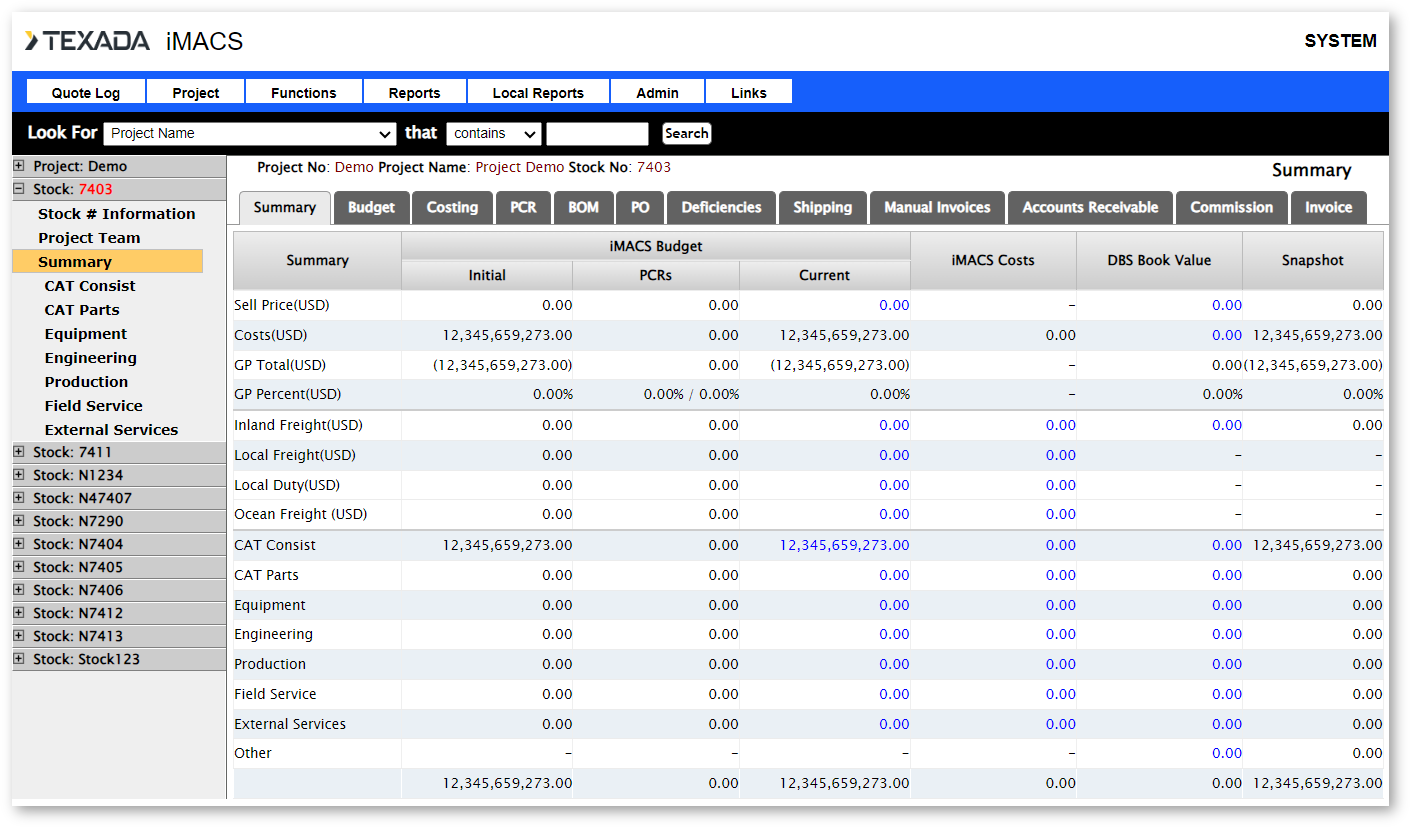Switch to the PO tab
This screenshot has height=827, width=1410.
[x=640, y=208]
